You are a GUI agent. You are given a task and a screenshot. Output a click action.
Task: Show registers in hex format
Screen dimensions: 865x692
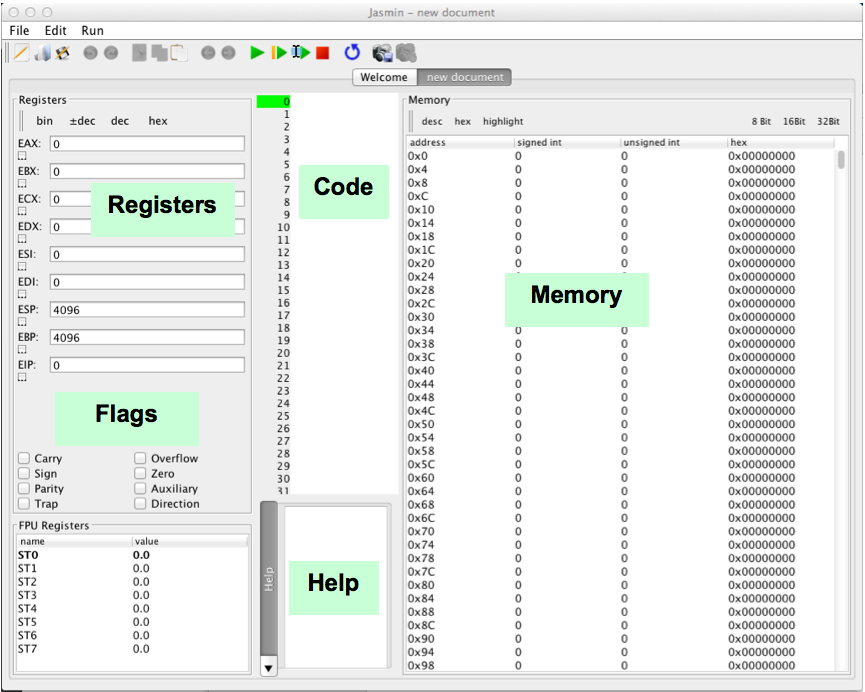point(158,121)
